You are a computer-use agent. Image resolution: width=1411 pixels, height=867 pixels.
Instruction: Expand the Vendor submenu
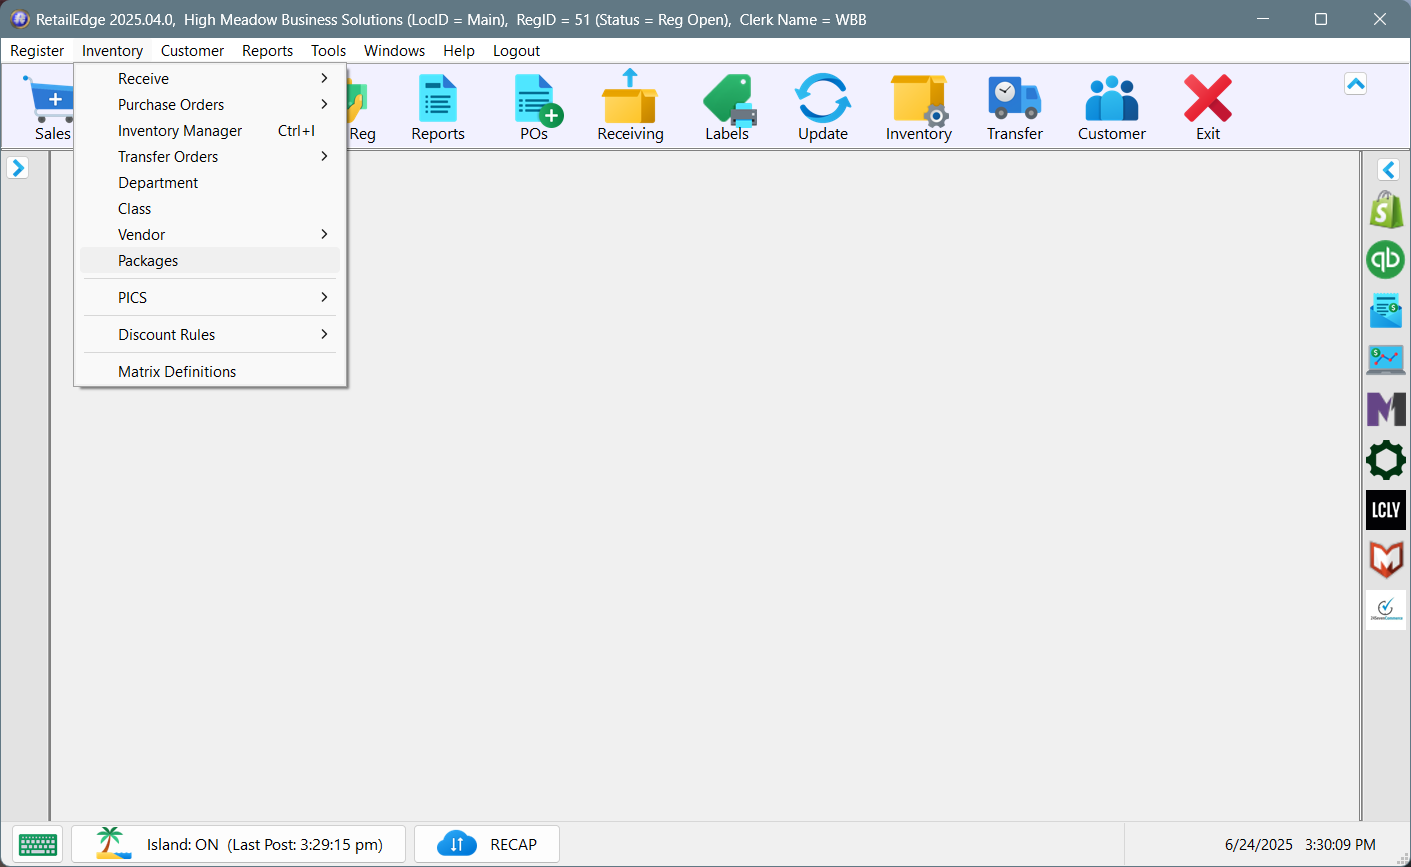point(210,234)
